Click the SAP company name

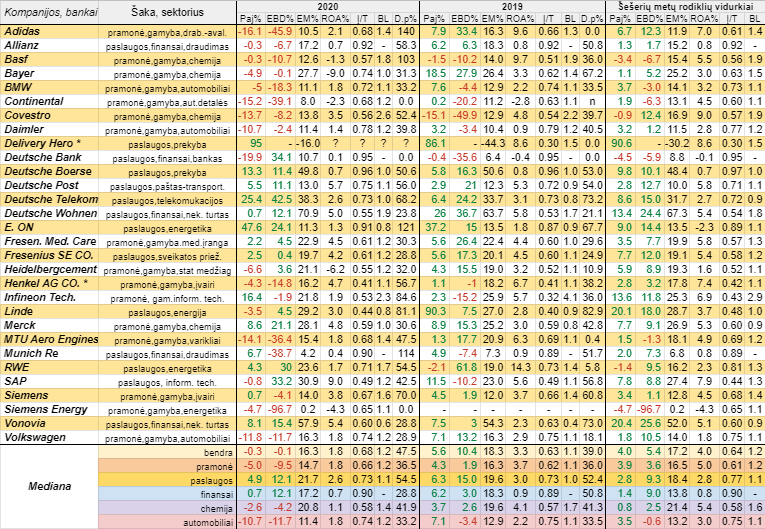pos(50,382)
